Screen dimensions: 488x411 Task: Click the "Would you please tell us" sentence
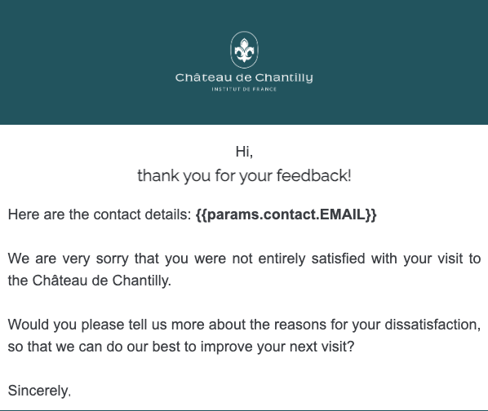tap(87, 325)
